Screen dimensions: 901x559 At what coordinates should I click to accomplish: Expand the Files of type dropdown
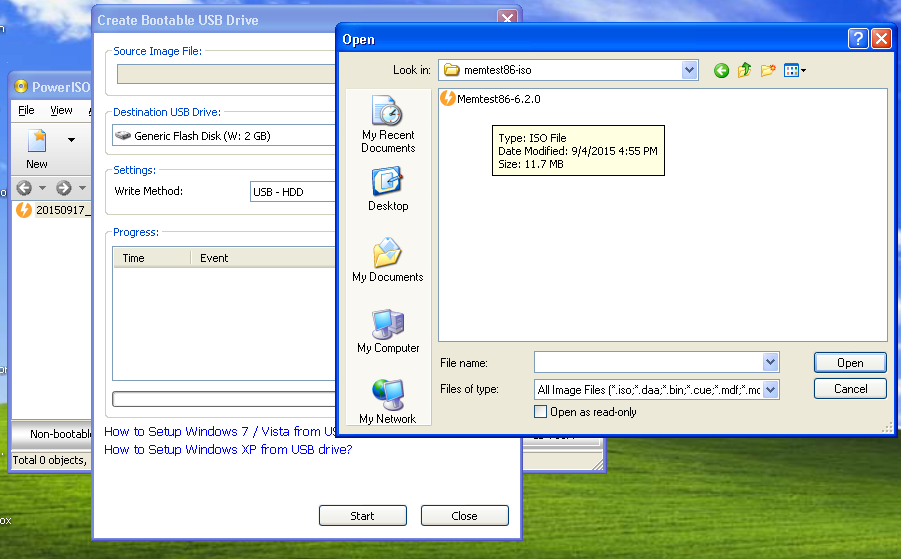point(771,390)
